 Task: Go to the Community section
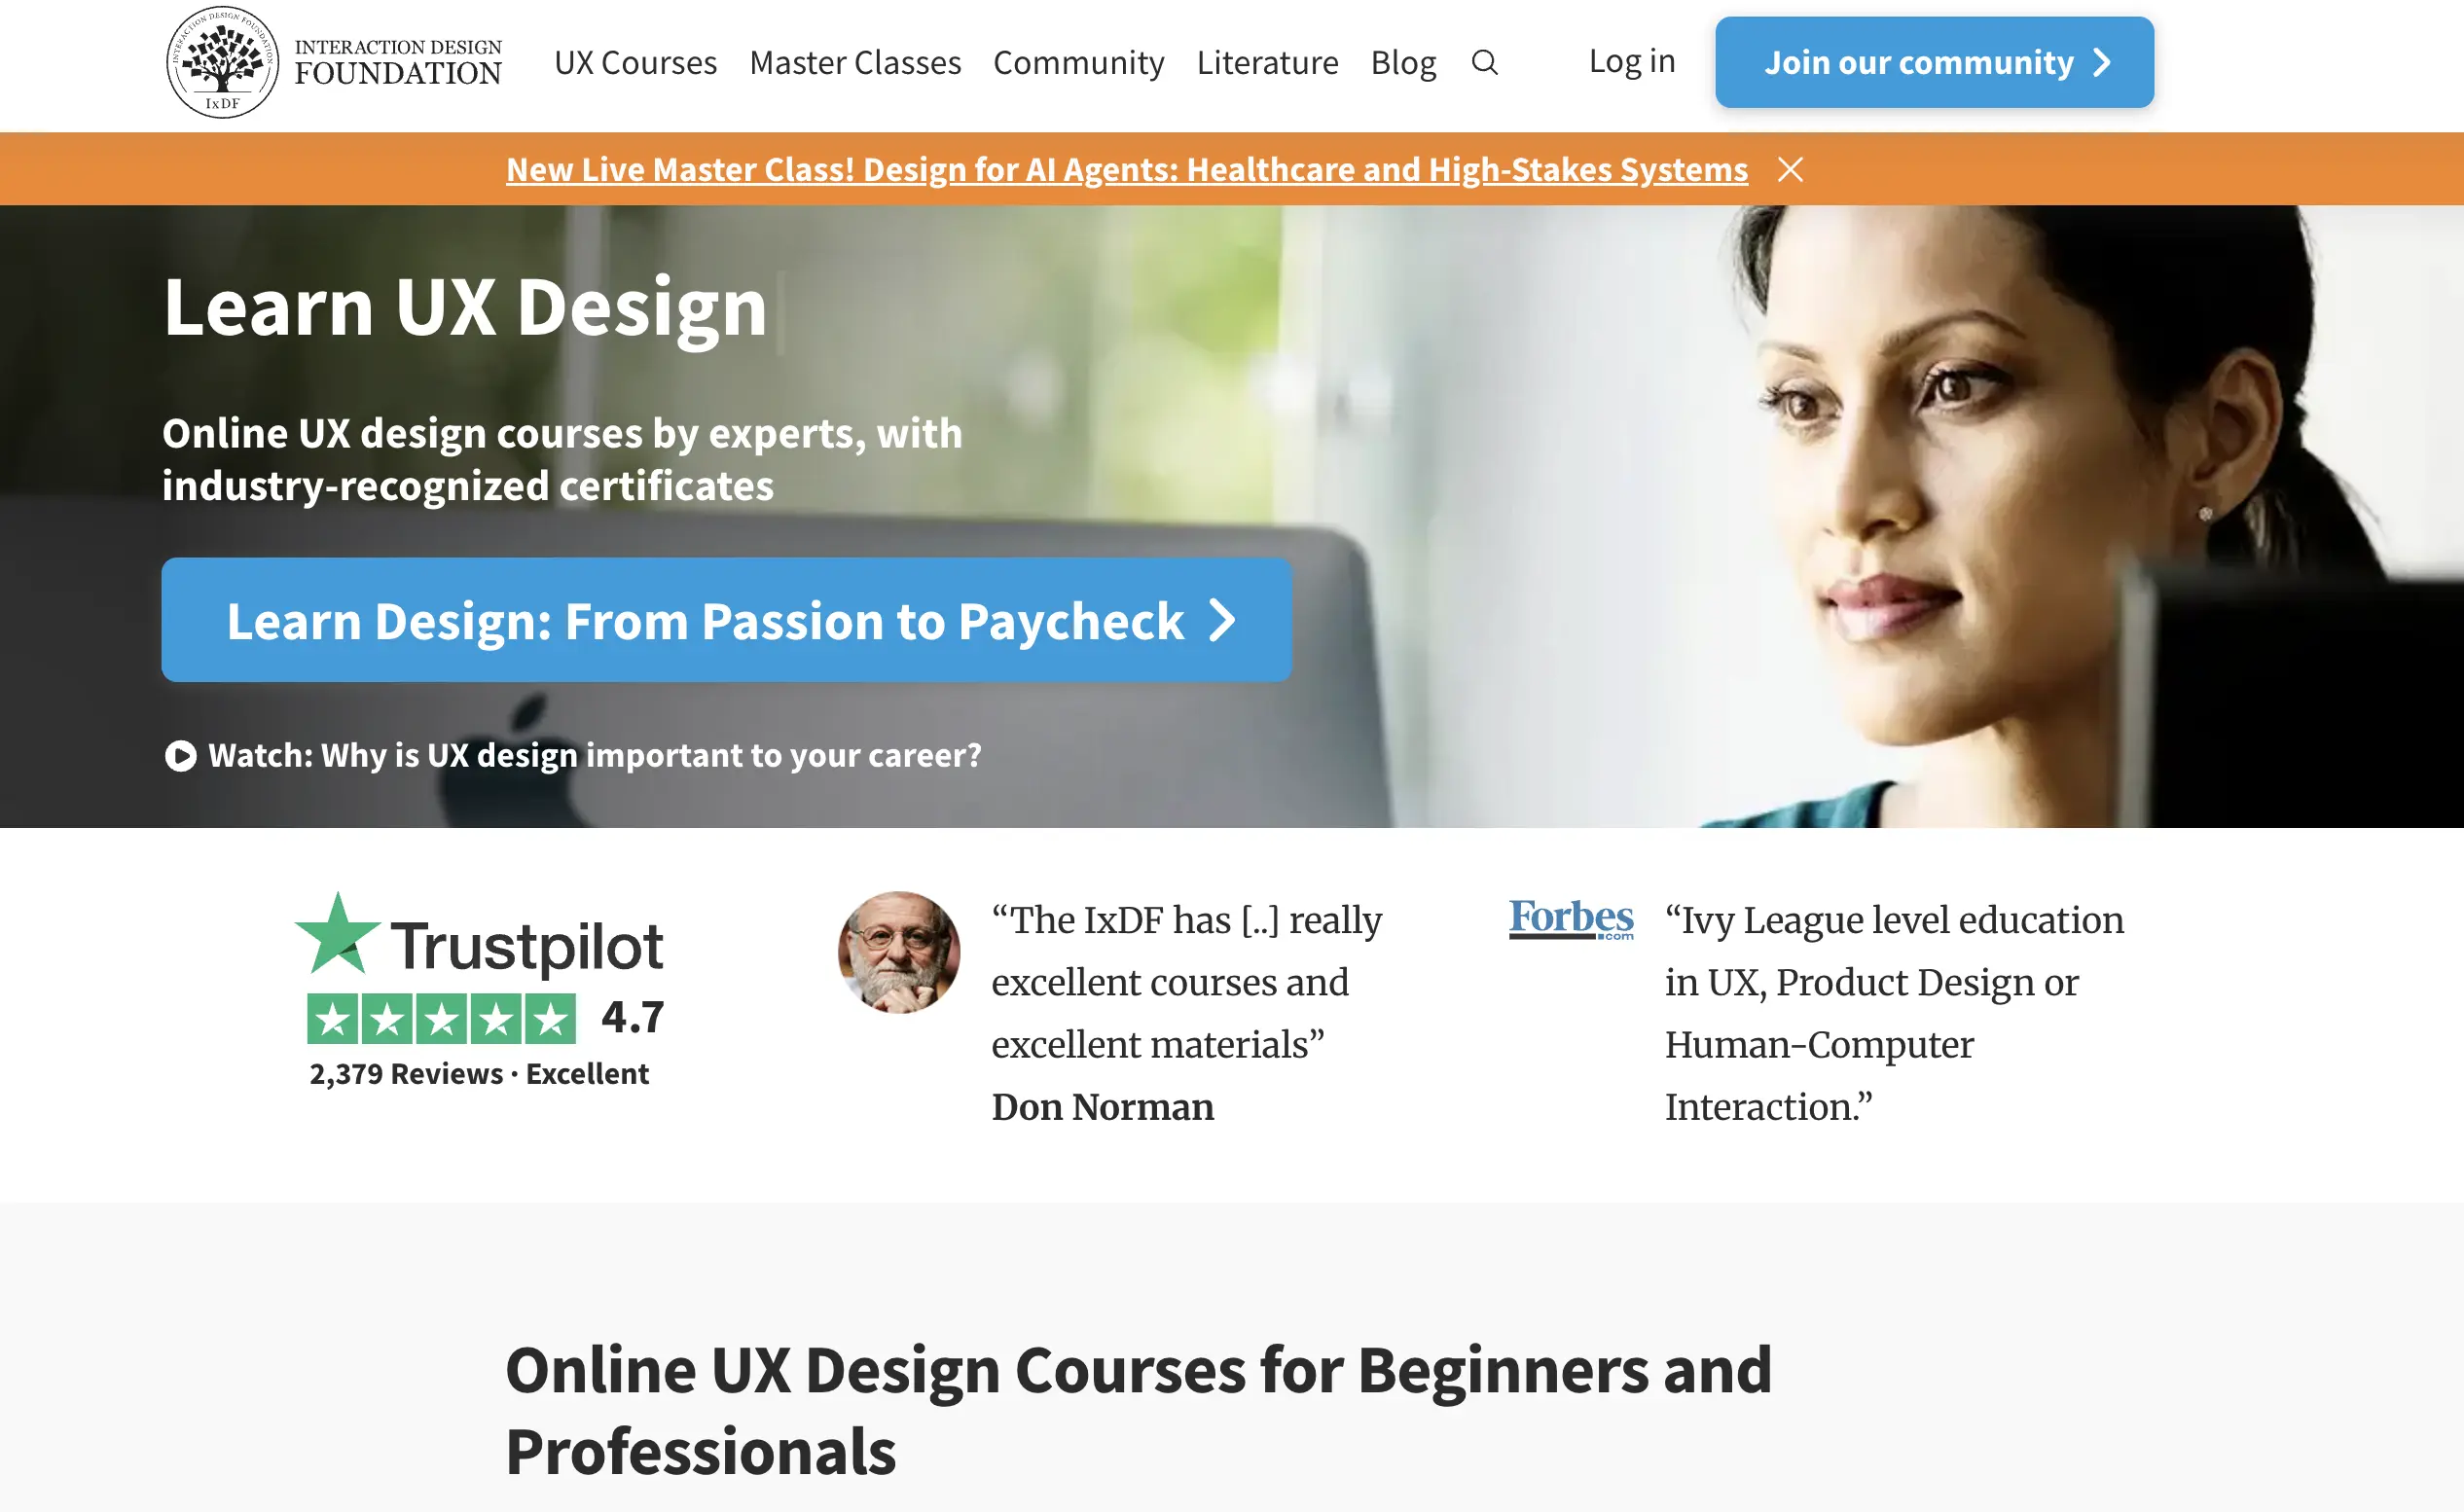point(1078,62)
